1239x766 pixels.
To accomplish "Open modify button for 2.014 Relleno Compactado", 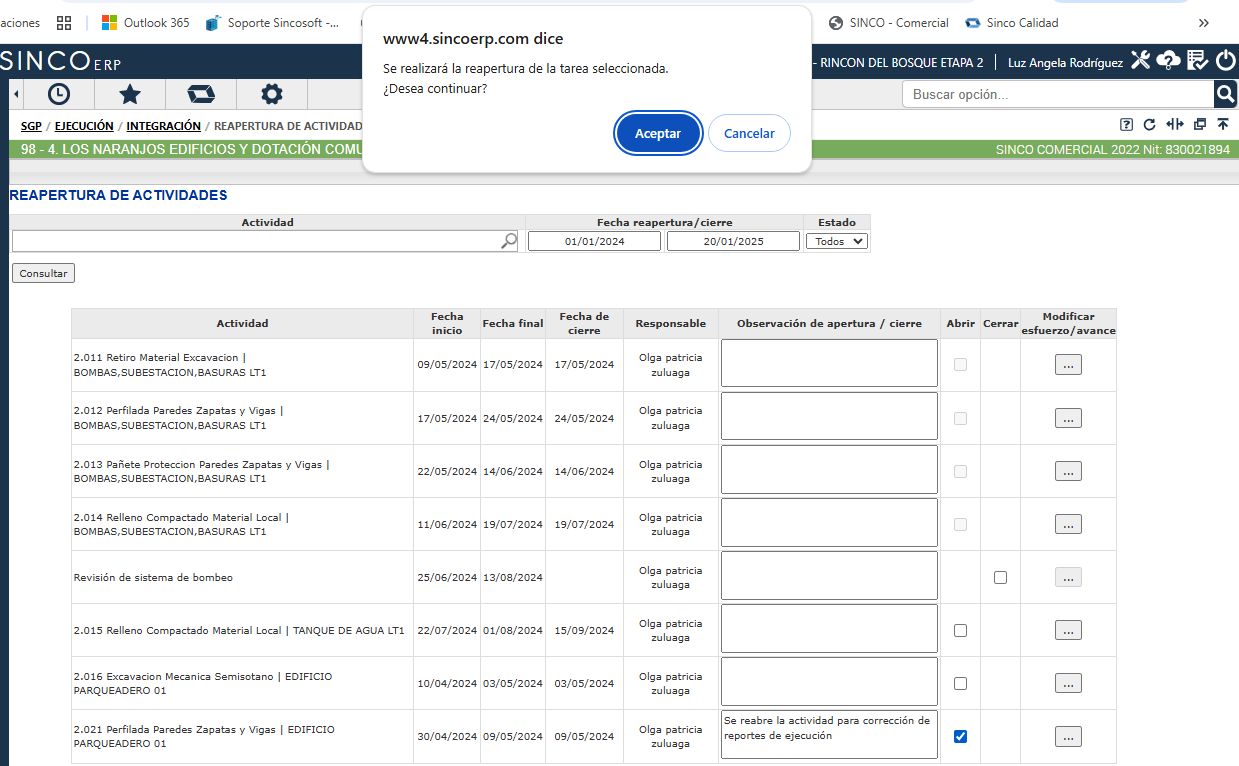I will (1068, 524).
